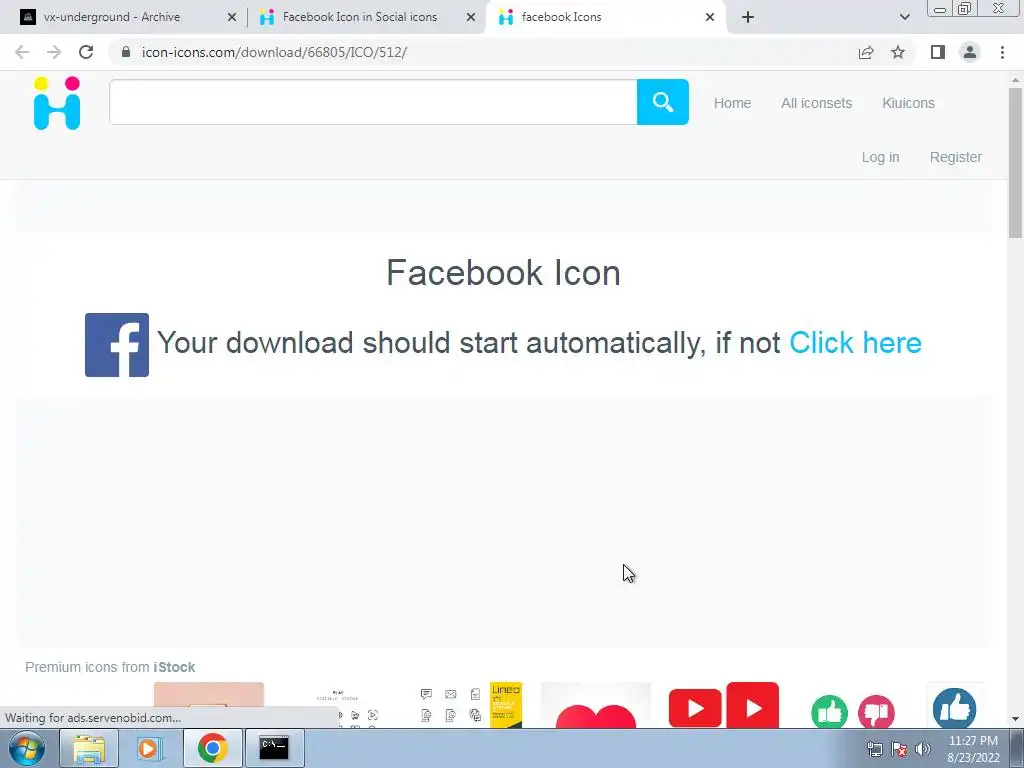Open File Explorer from the taskbar

point(89,748)
